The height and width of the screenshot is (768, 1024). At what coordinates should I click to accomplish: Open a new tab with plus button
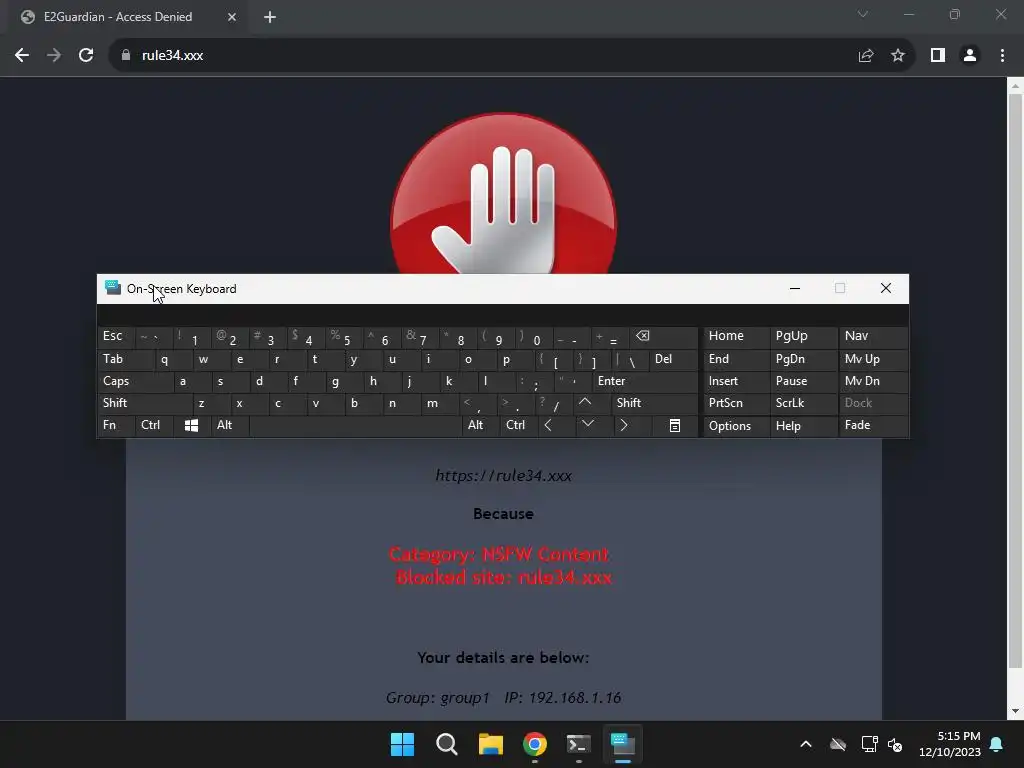tap(270, 17)
